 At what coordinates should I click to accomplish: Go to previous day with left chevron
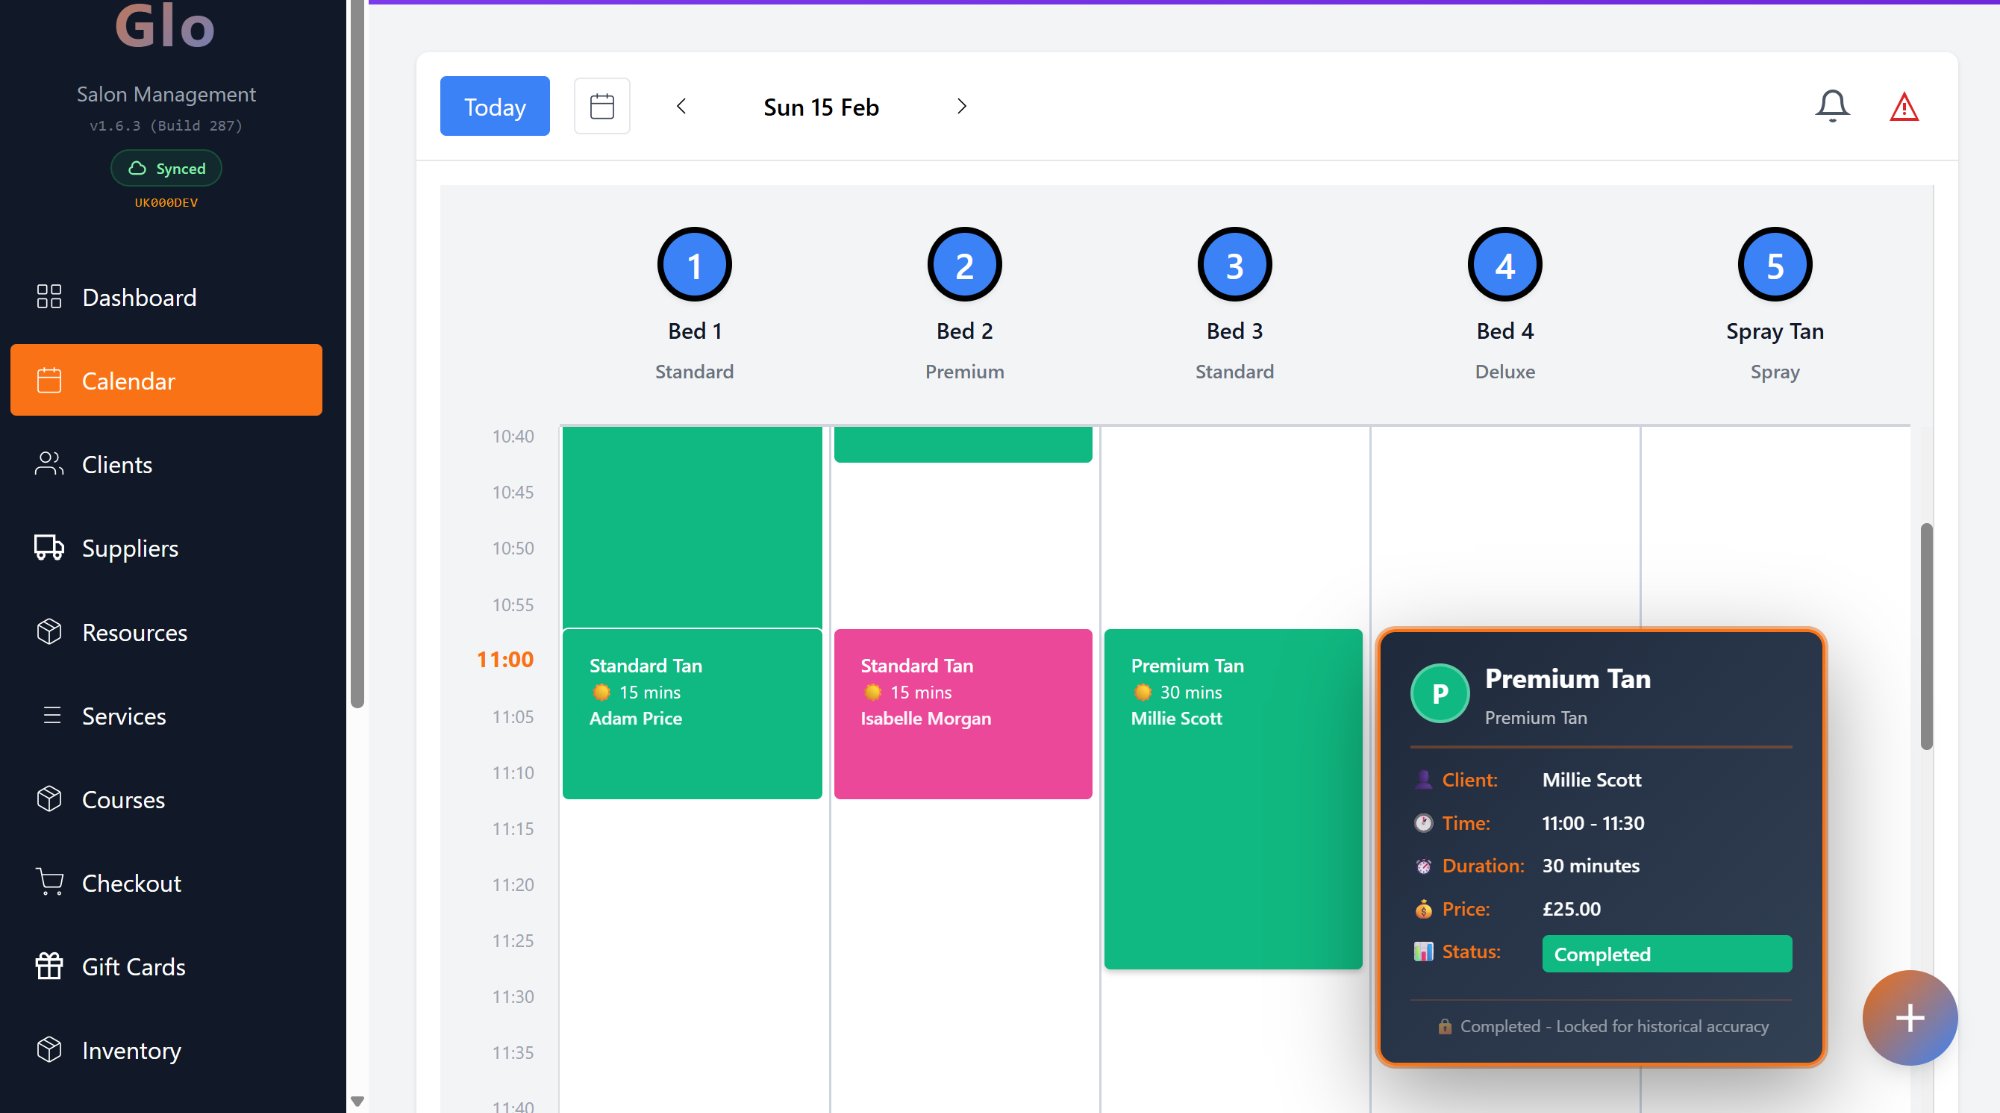(x=682, y=106)
